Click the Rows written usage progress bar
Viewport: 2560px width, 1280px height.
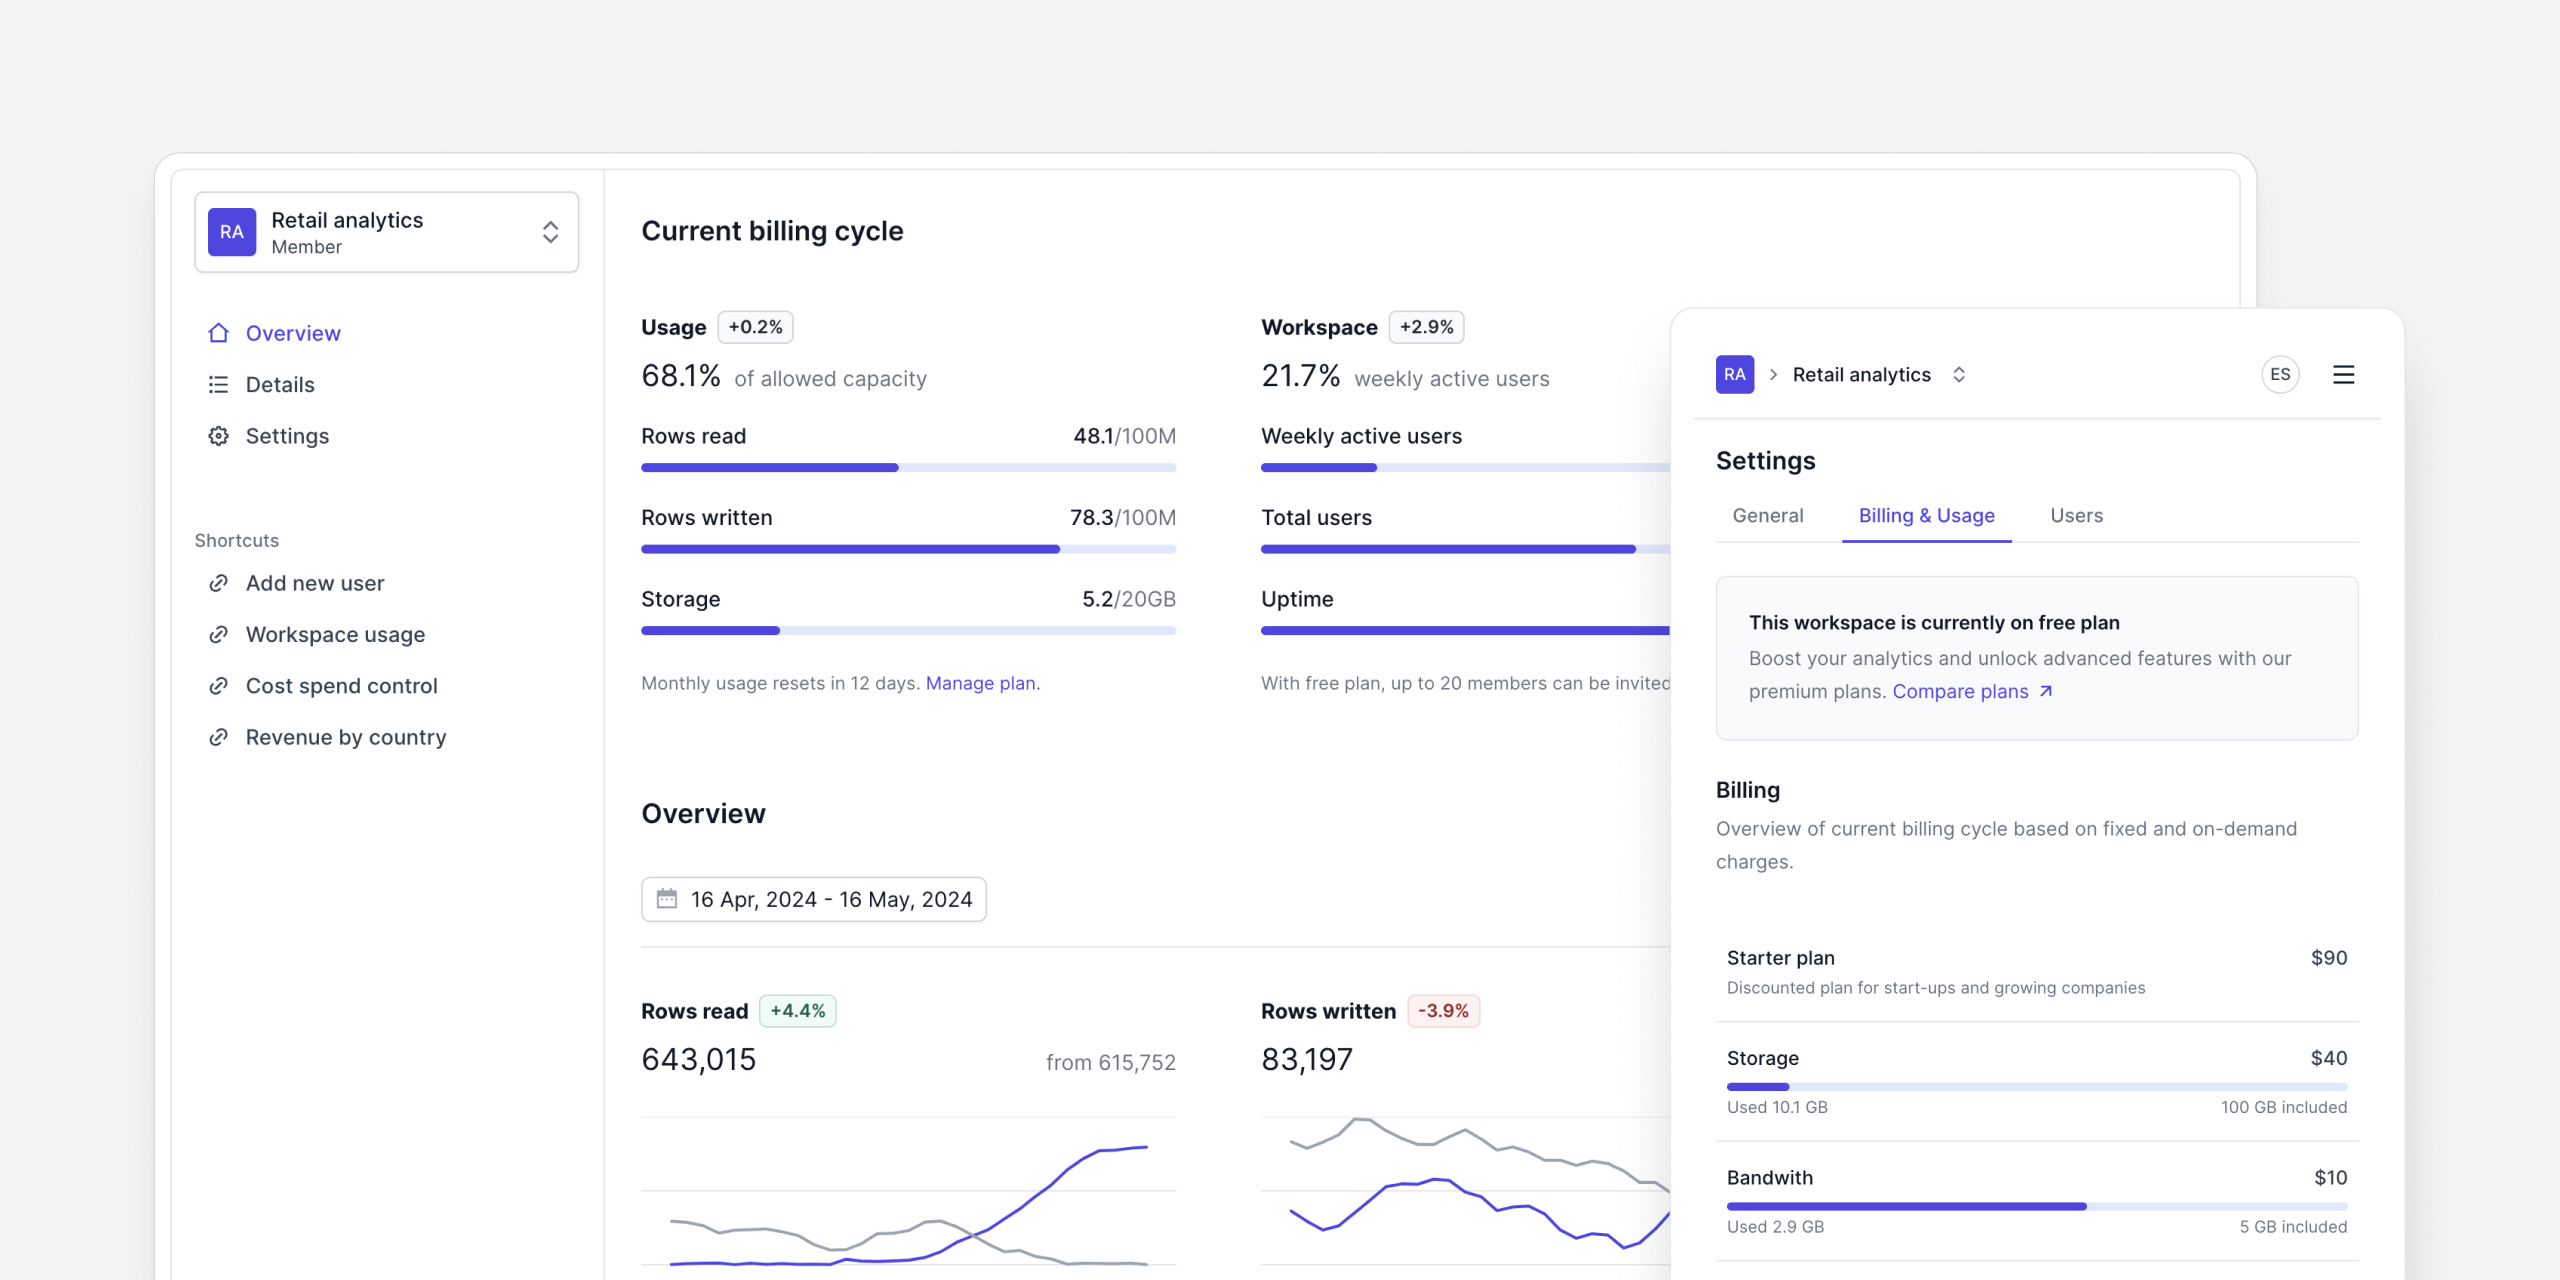(x=908, y=549)
